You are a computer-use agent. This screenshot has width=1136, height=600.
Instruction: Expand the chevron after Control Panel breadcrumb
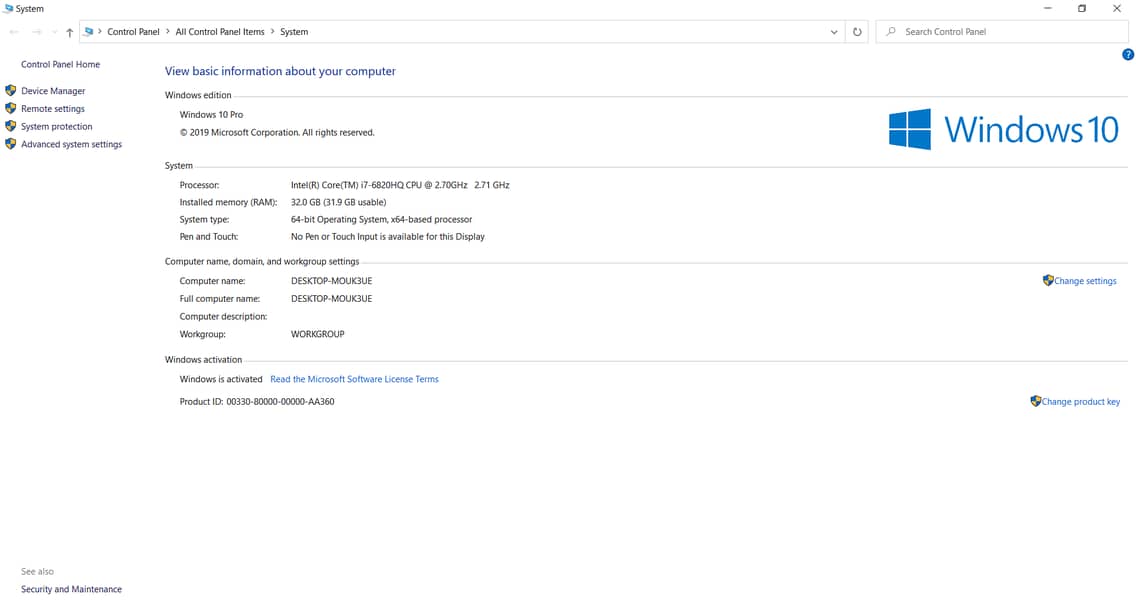[x=167, y=32]
